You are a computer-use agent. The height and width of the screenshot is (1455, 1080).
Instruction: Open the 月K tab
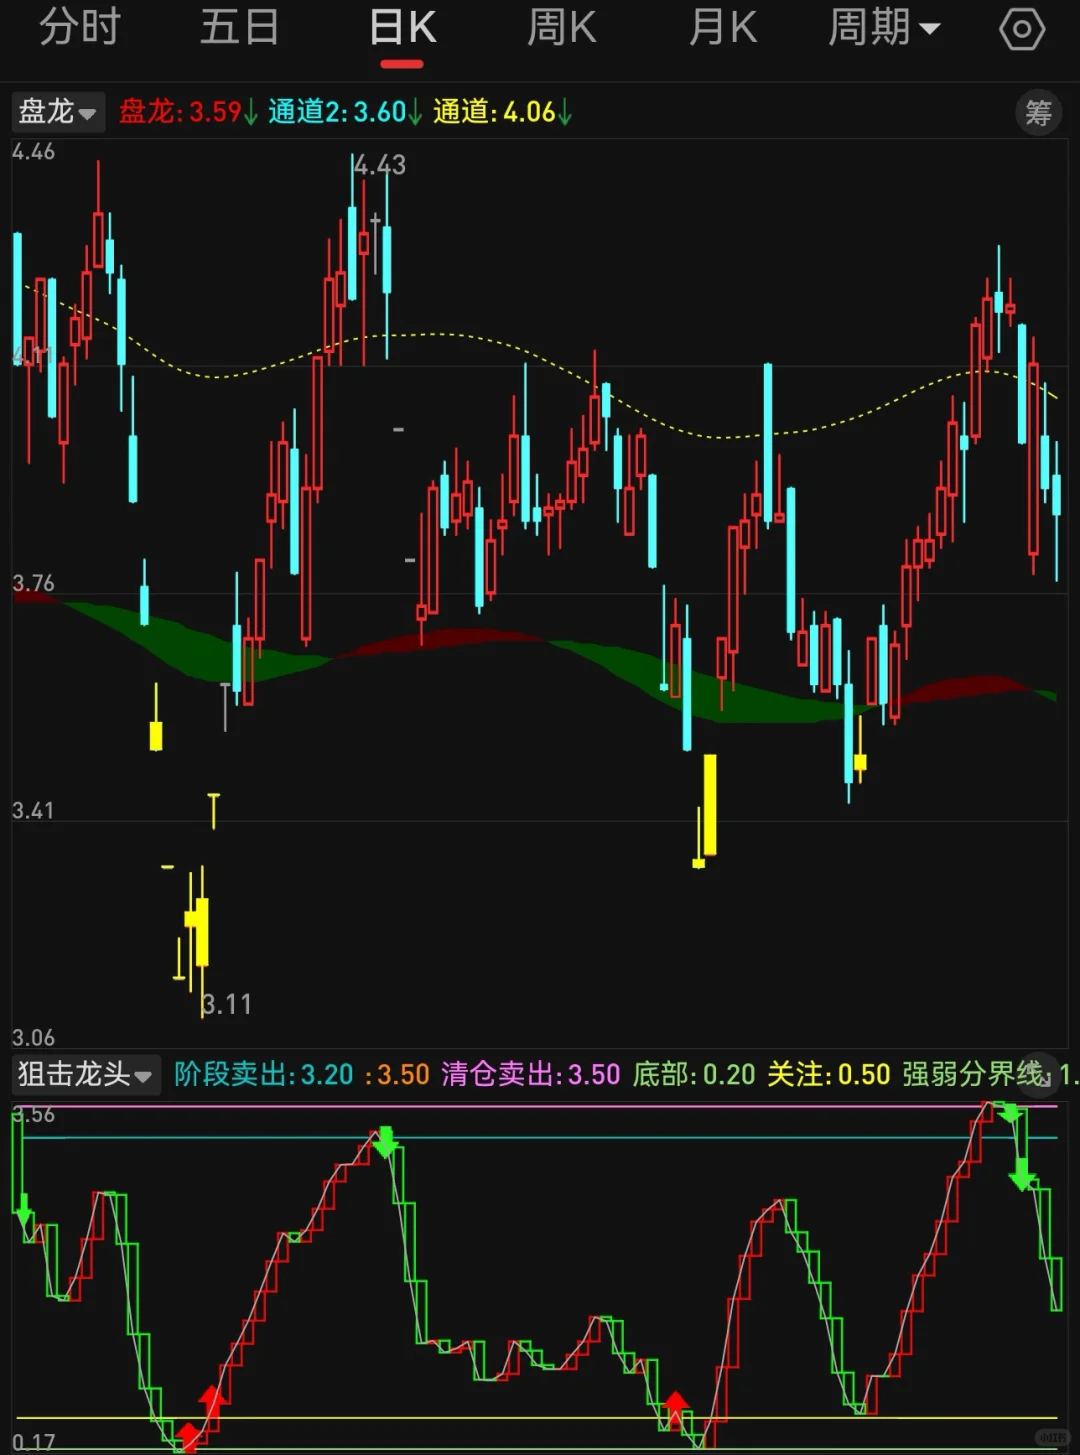point(723,28)
